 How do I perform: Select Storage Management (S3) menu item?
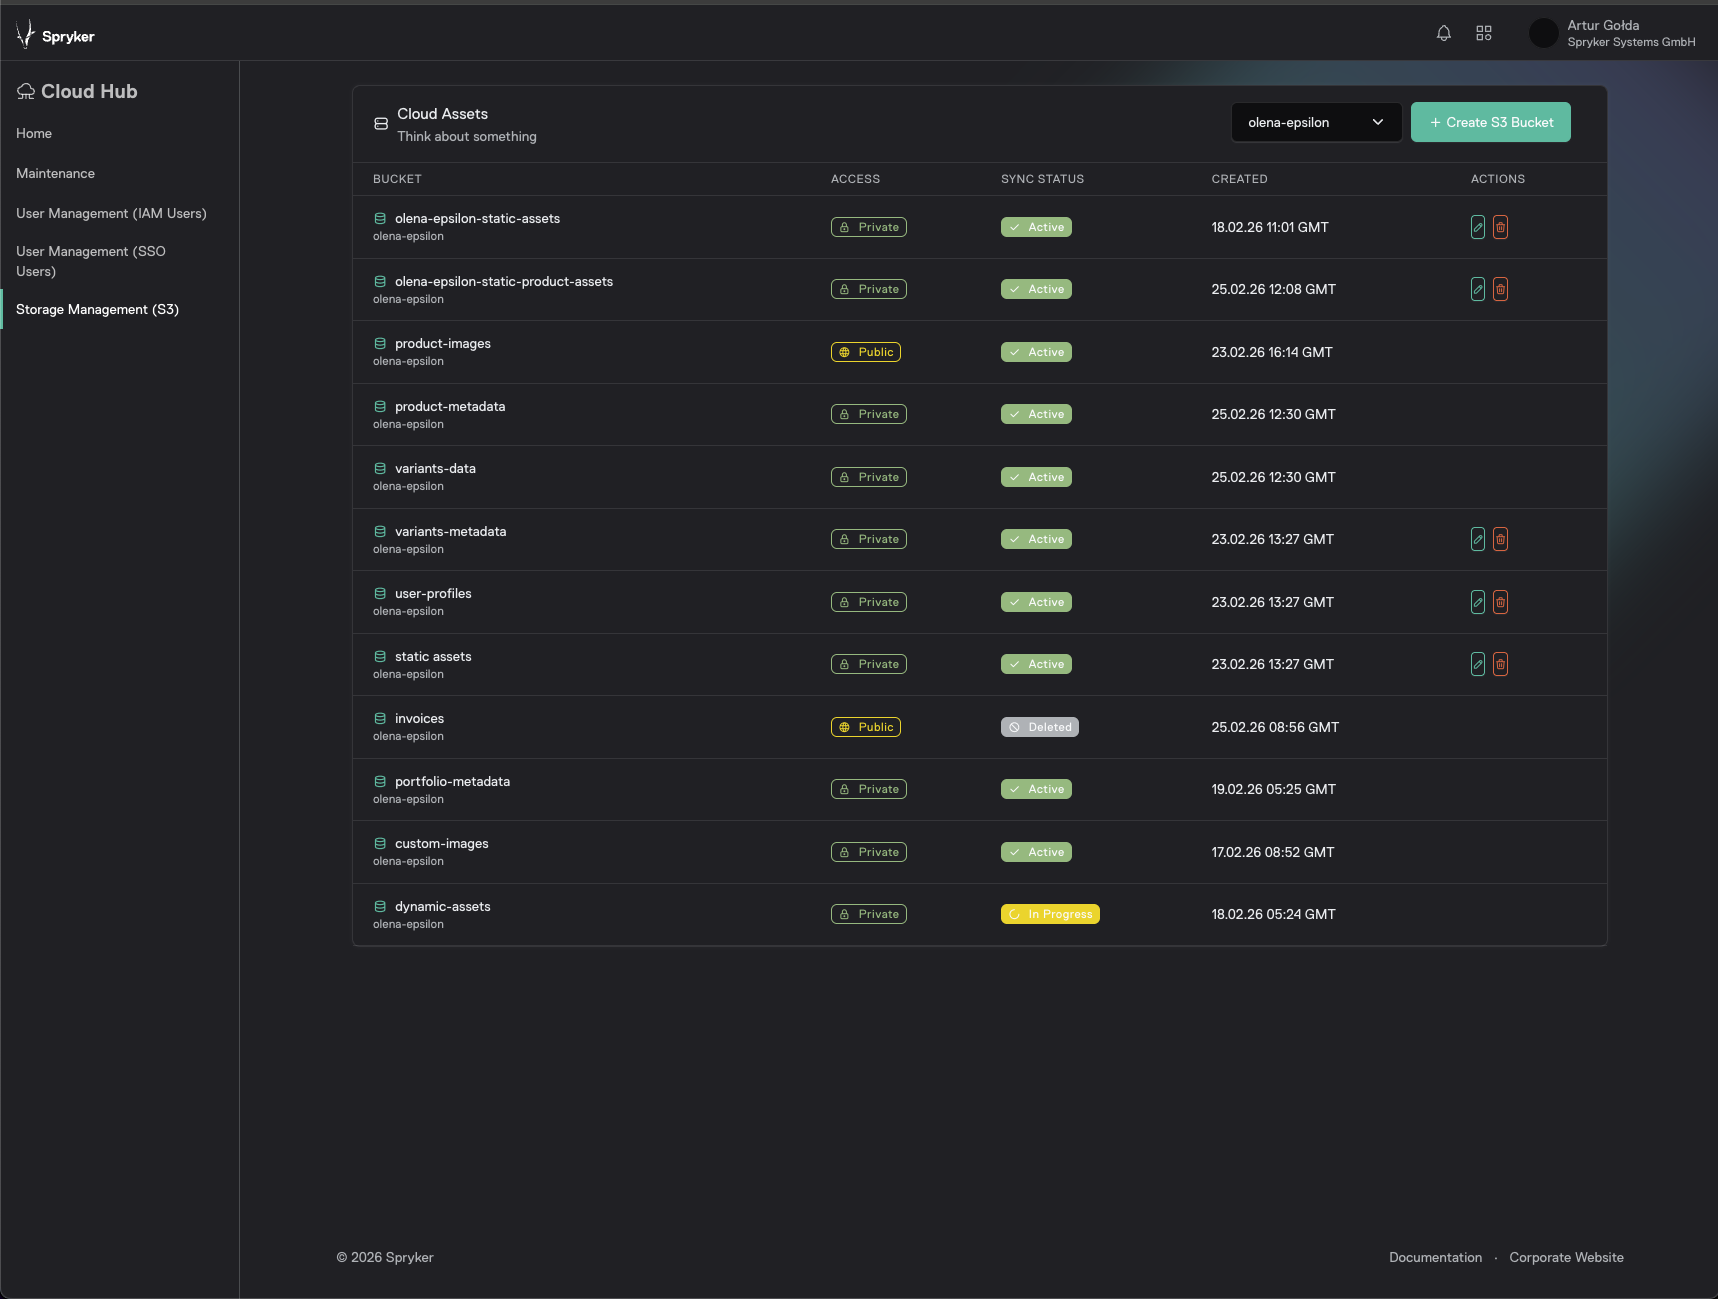click(97, 309)
